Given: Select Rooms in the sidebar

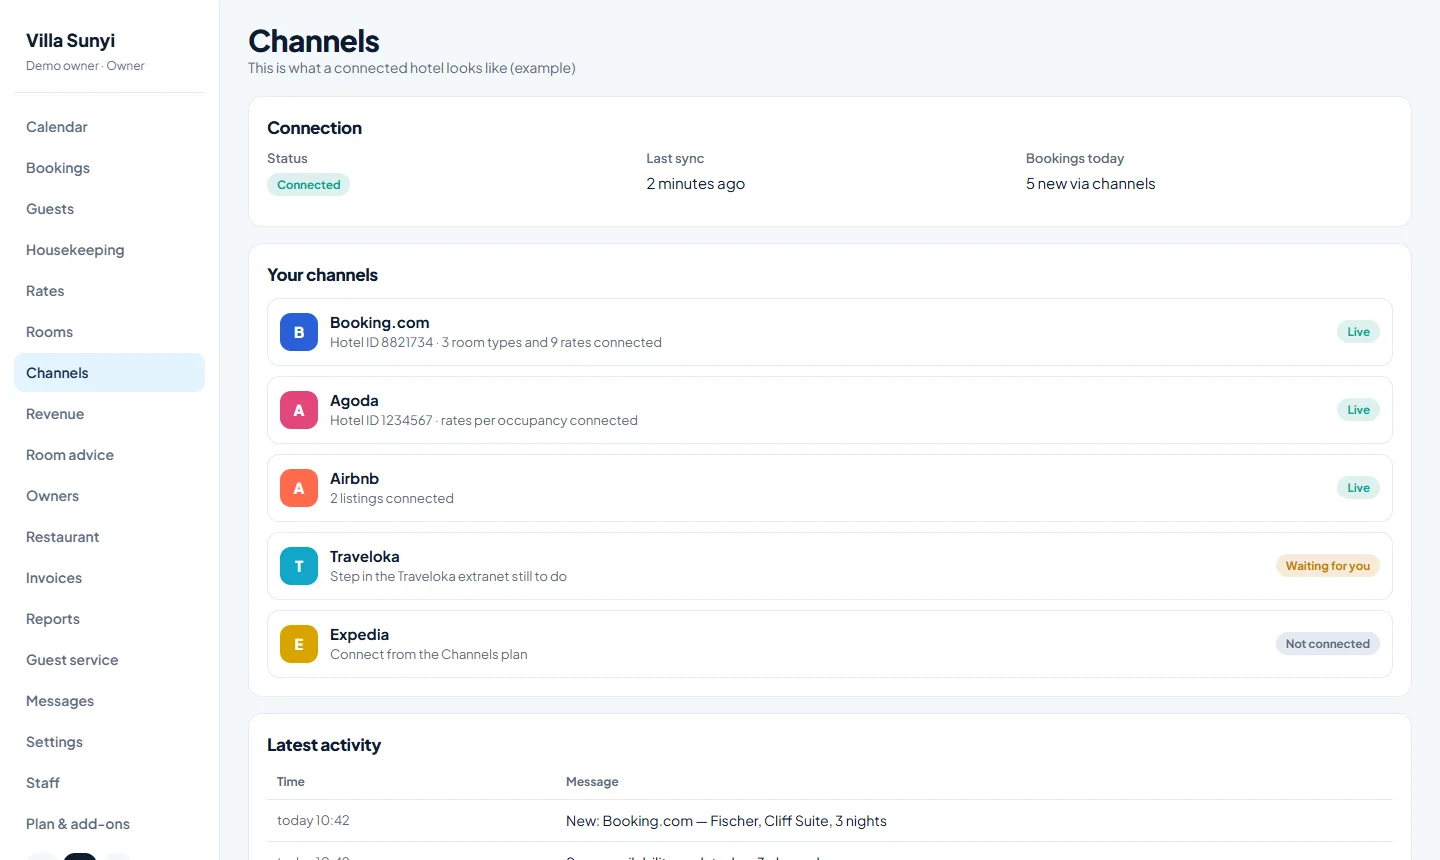Looking at the screenshot, I should coord(109,332).
